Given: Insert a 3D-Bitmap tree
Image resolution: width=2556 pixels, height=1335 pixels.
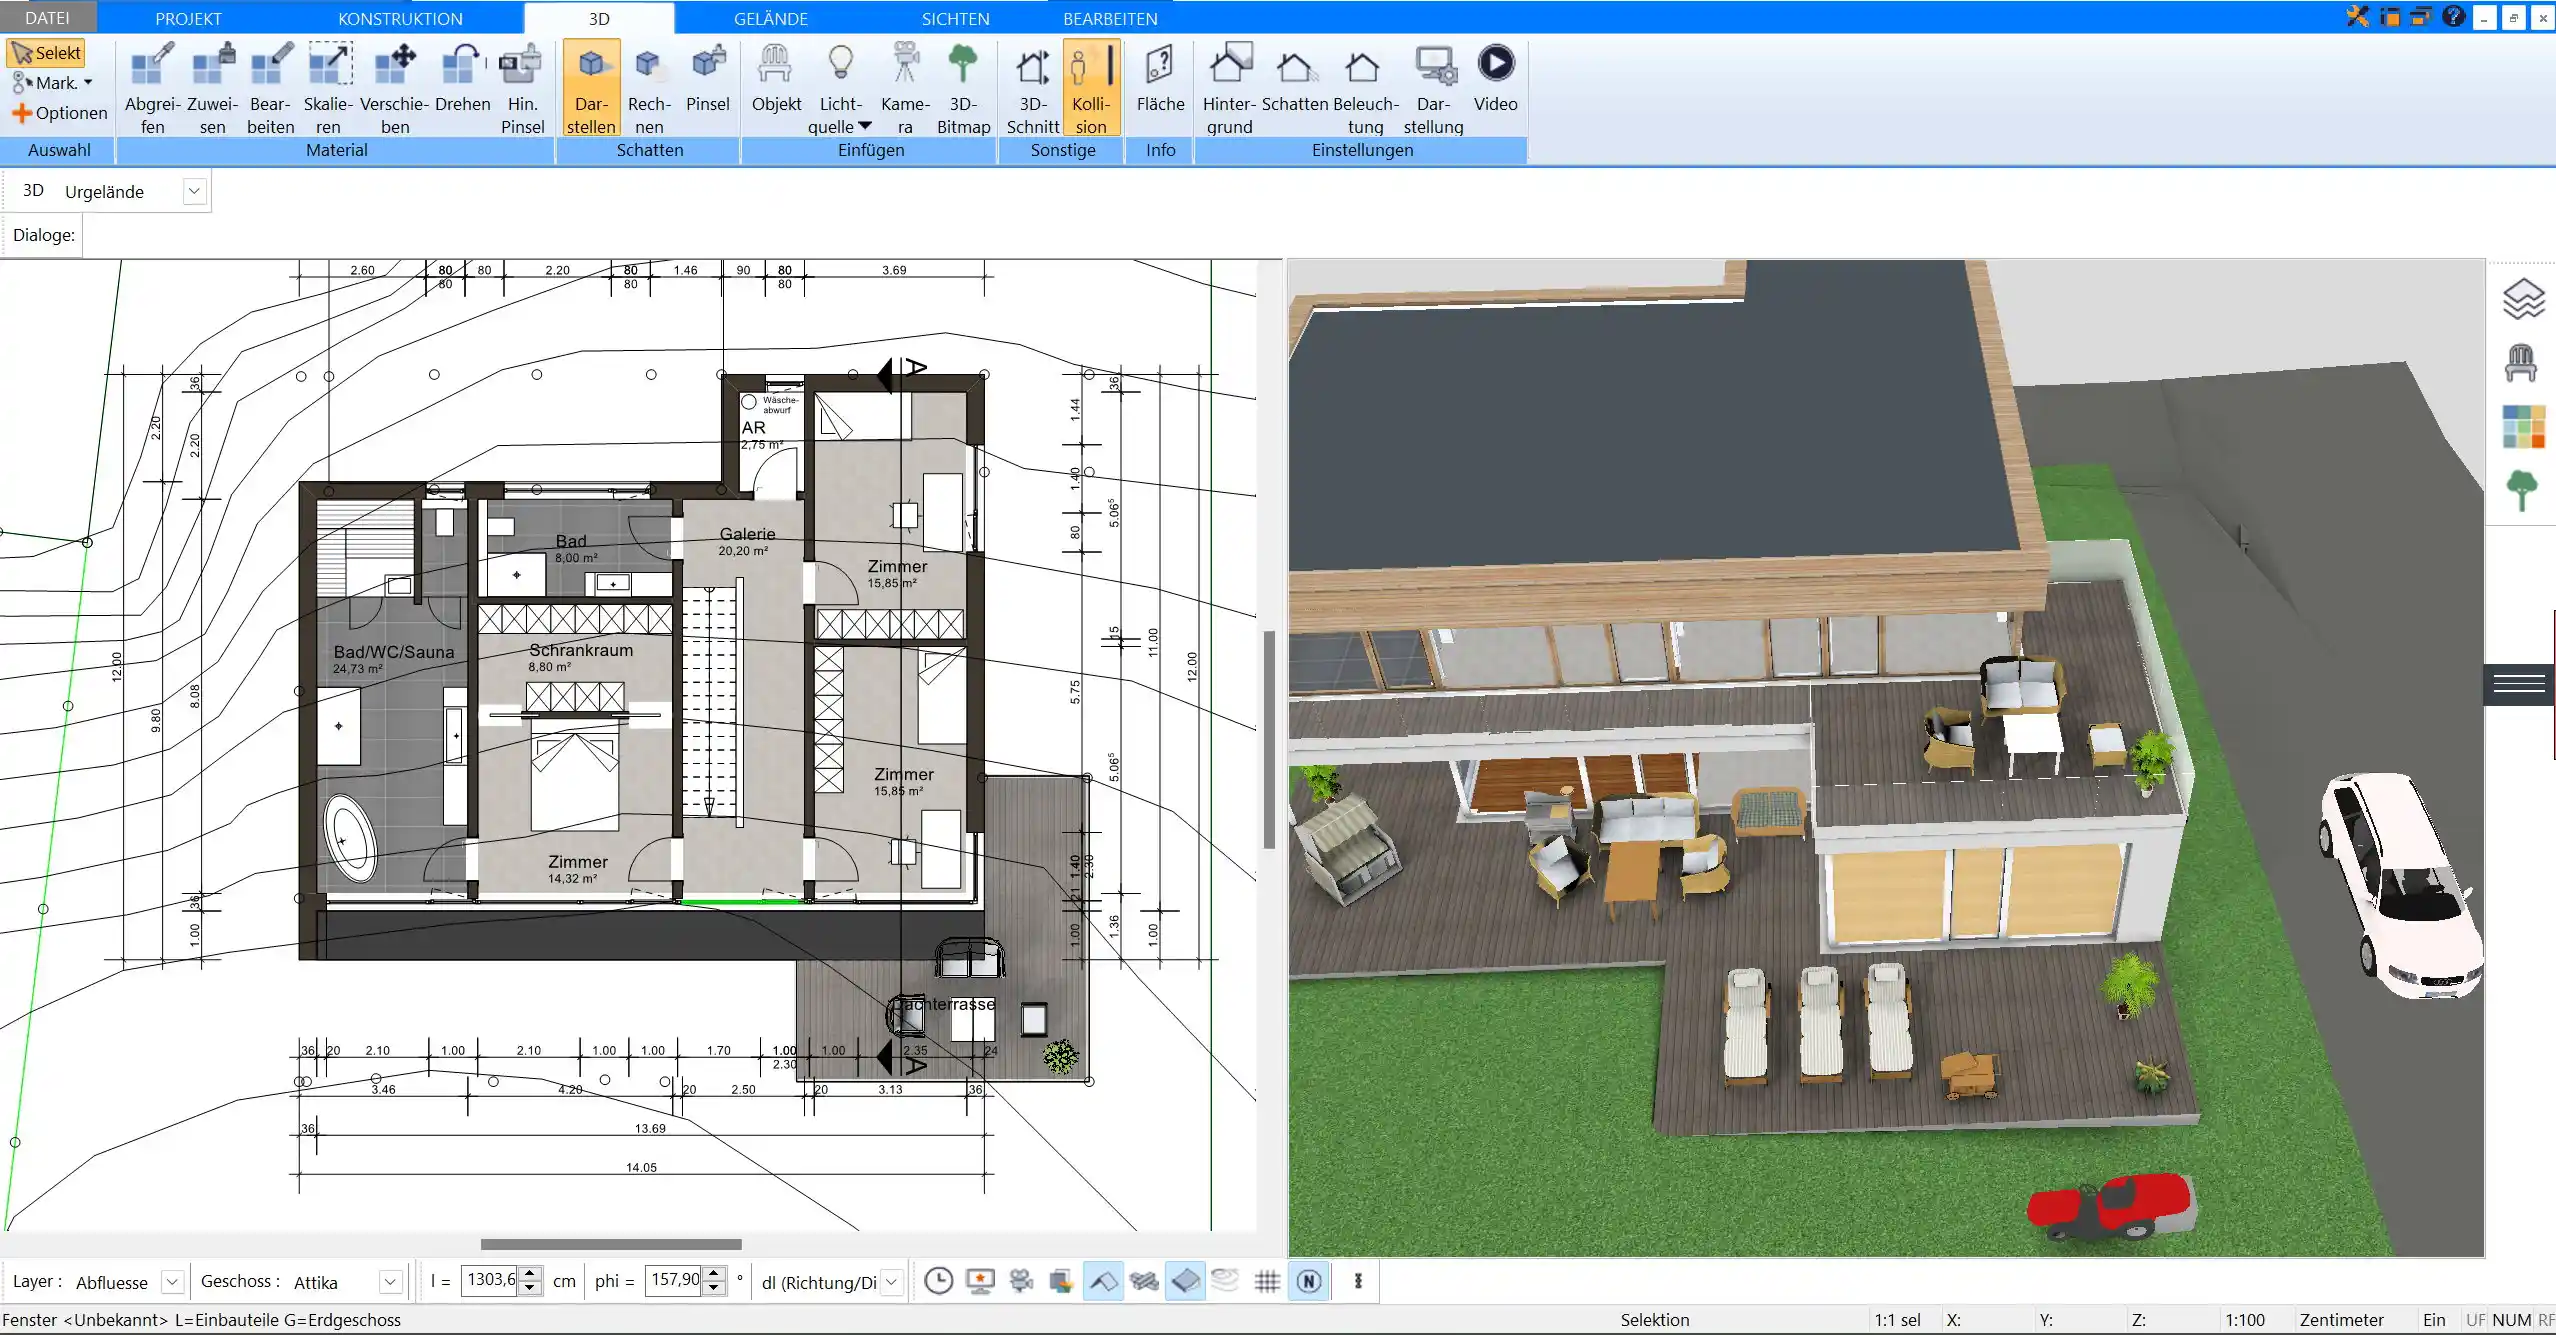Looking at the screenshot, I should (x=963, y=88).
